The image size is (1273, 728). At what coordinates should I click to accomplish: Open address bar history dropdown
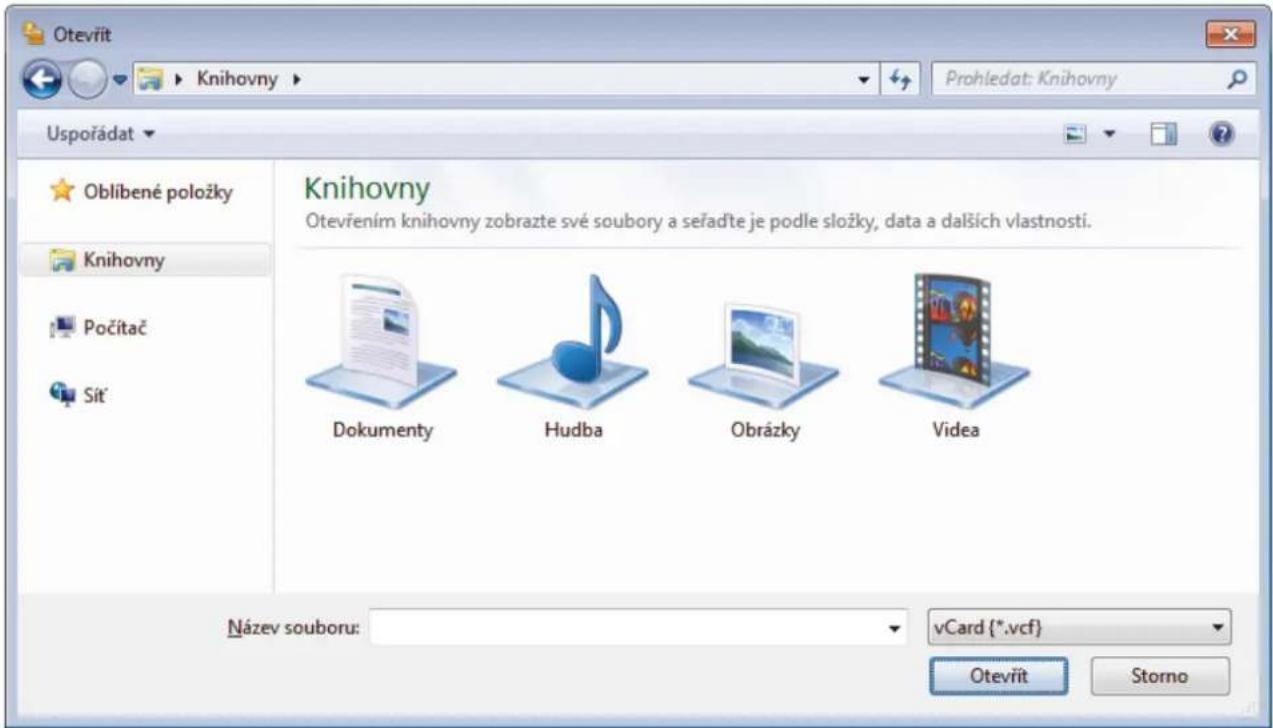[x=864, y=79]
